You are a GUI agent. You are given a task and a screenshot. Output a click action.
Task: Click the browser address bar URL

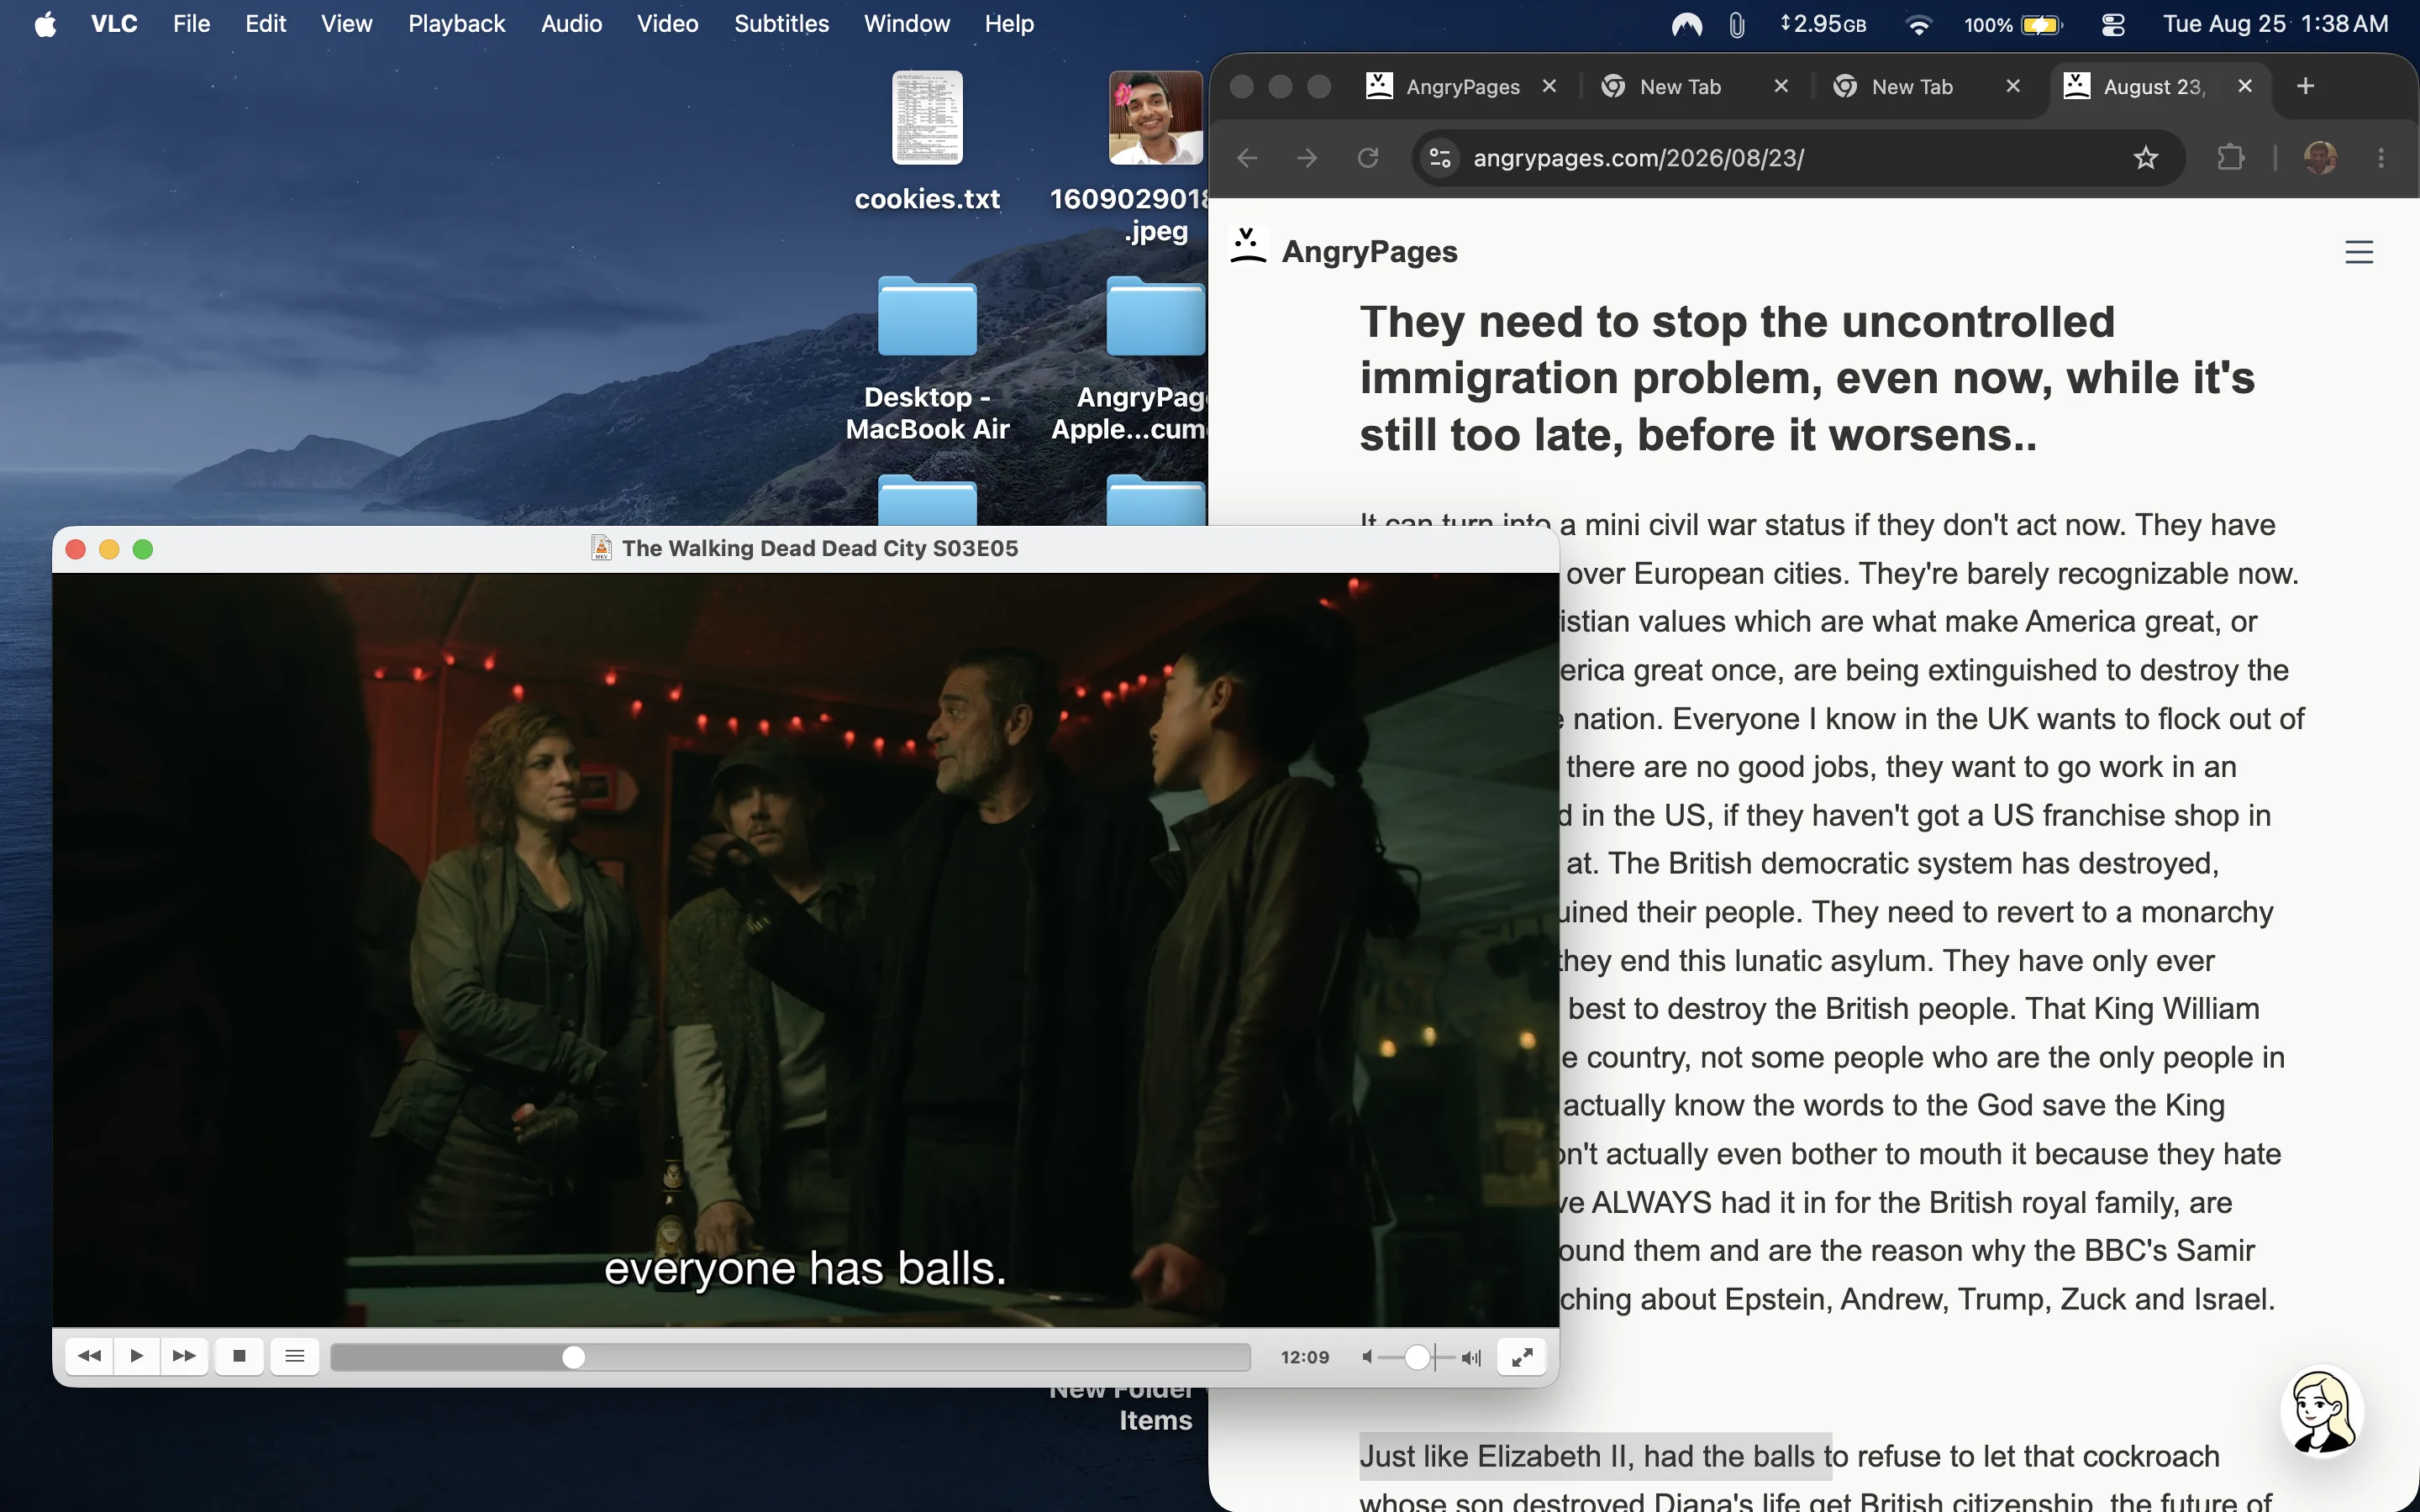(x=1638, y=158)
